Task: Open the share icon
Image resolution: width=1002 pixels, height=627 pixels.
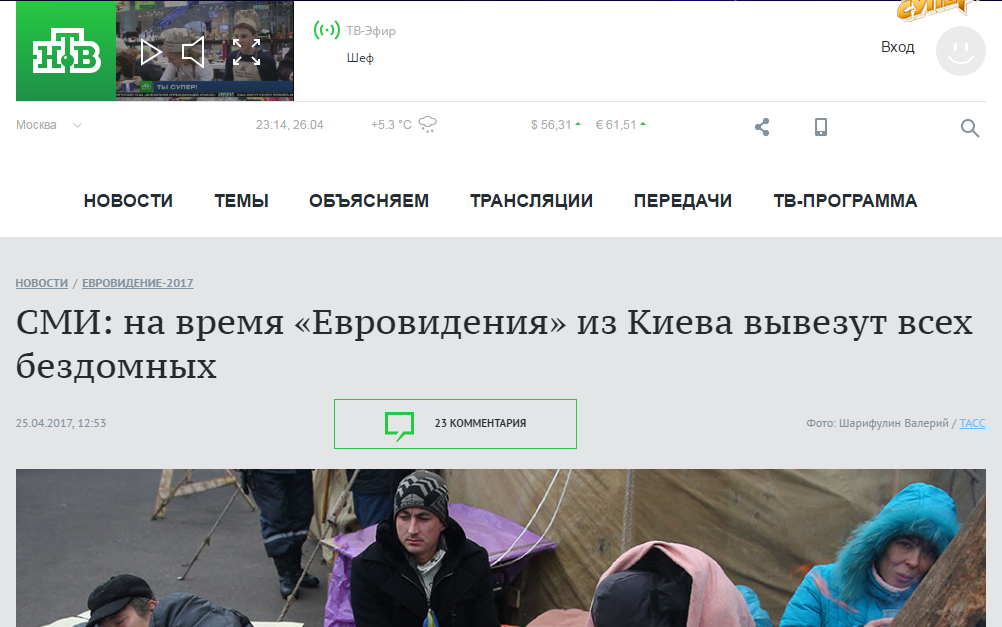Action: pos(762,127)
